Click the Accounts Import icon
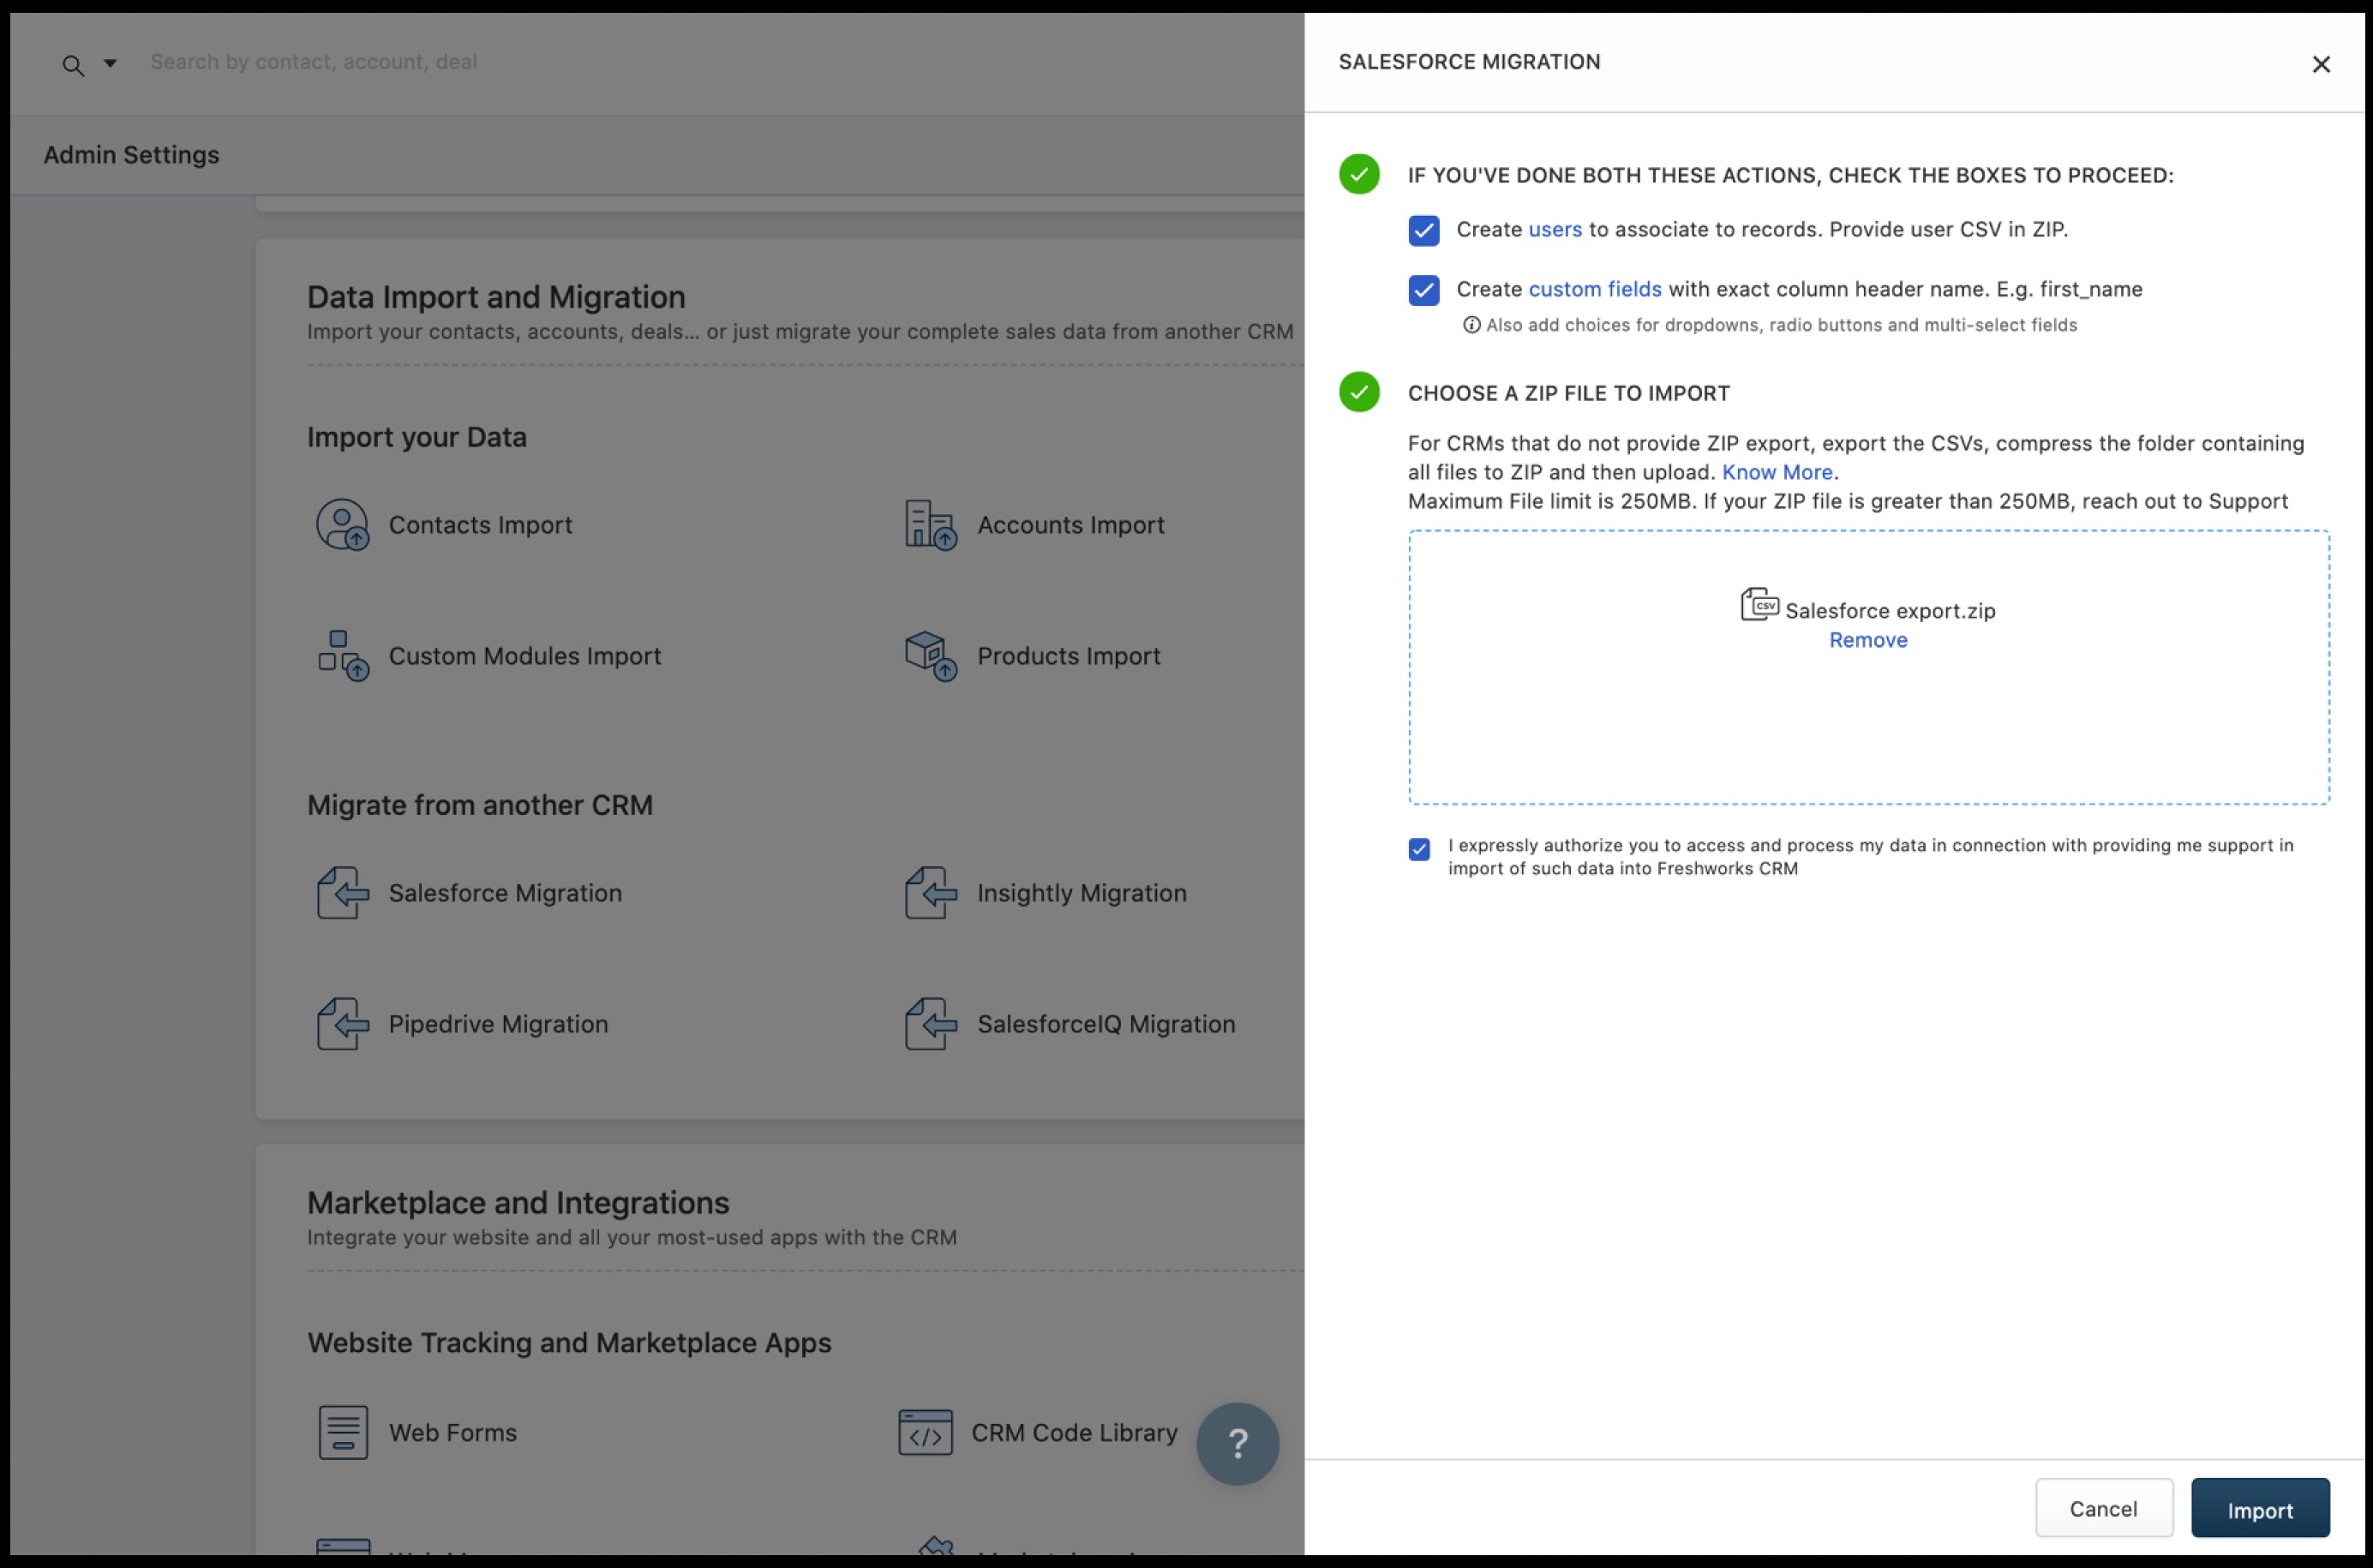The height and width of the screenshot is (1568, 2373). pyautogui.click(x=930, y=525)
